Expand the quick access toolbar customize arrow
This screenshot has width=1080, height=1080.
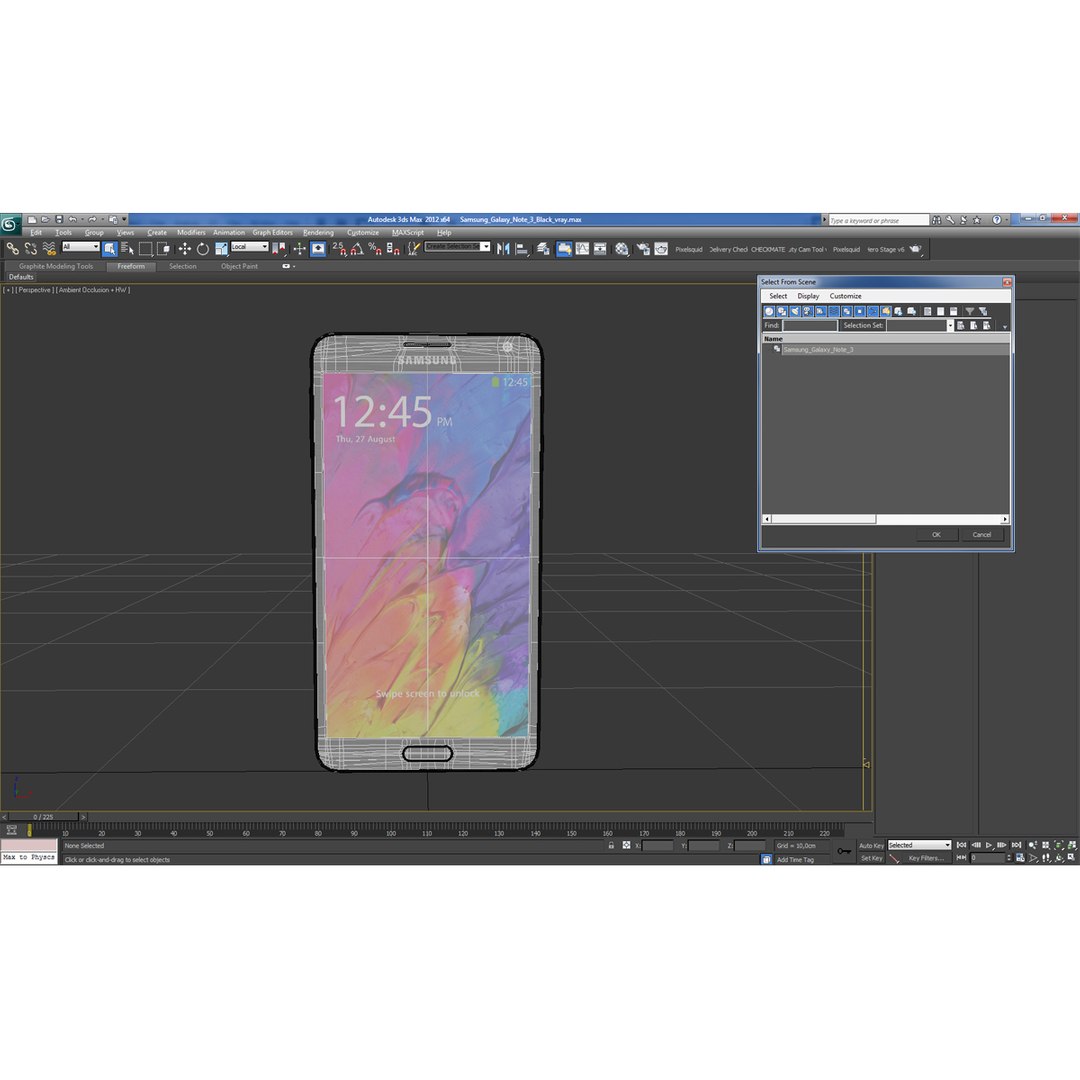pyautogui.click(x=125, y=220)
